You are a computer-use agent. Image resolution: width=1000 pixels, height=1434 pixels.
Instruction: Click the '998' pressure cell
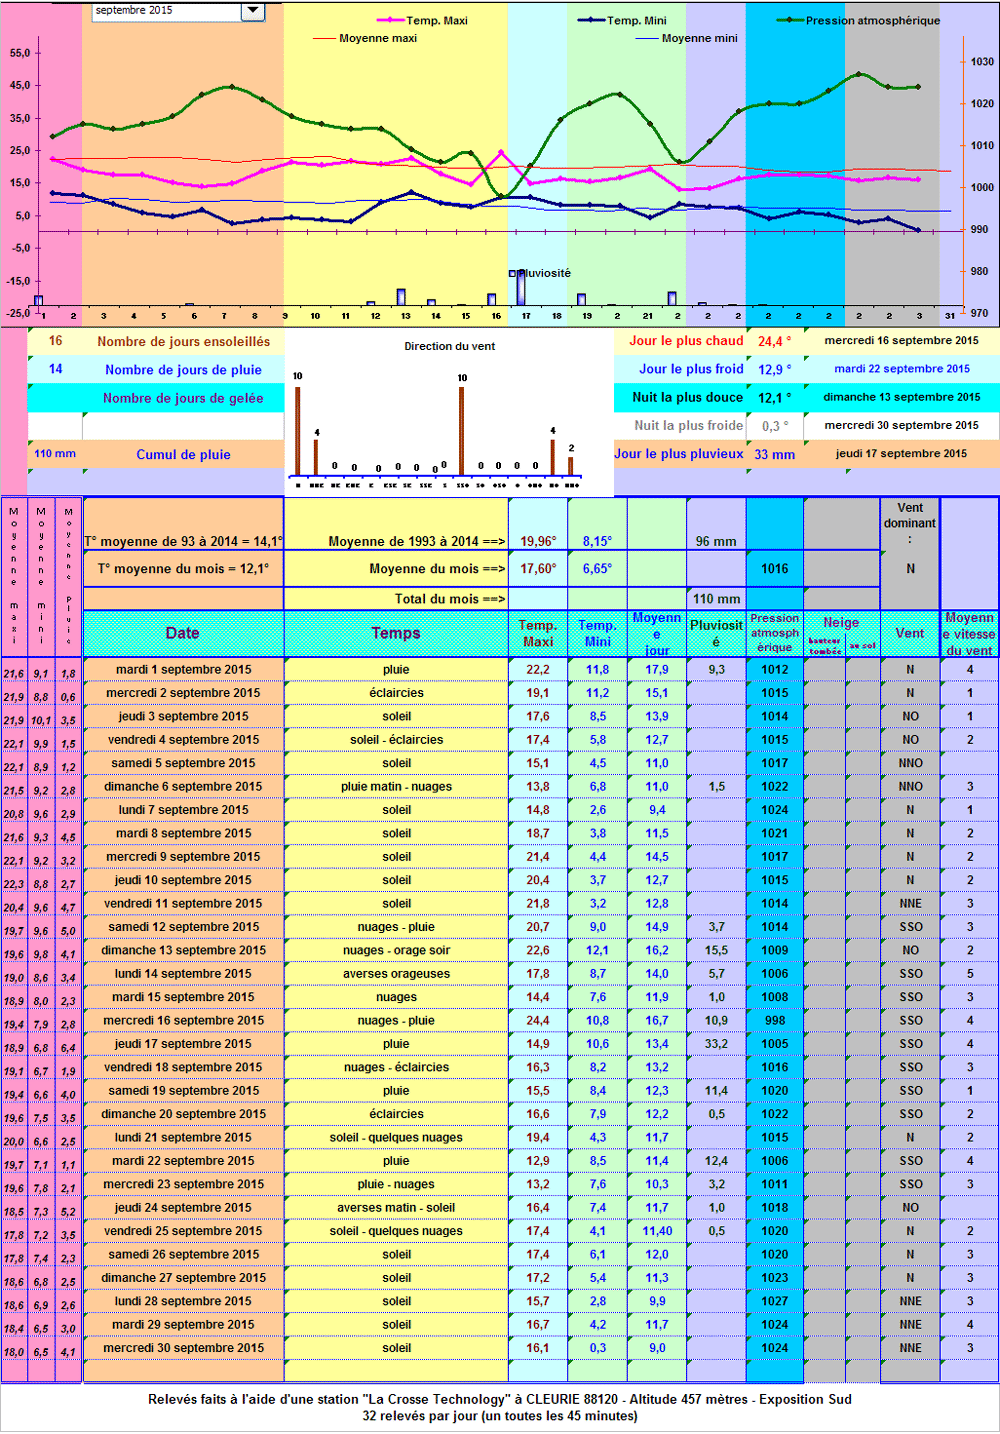(x=775, y=1020)
